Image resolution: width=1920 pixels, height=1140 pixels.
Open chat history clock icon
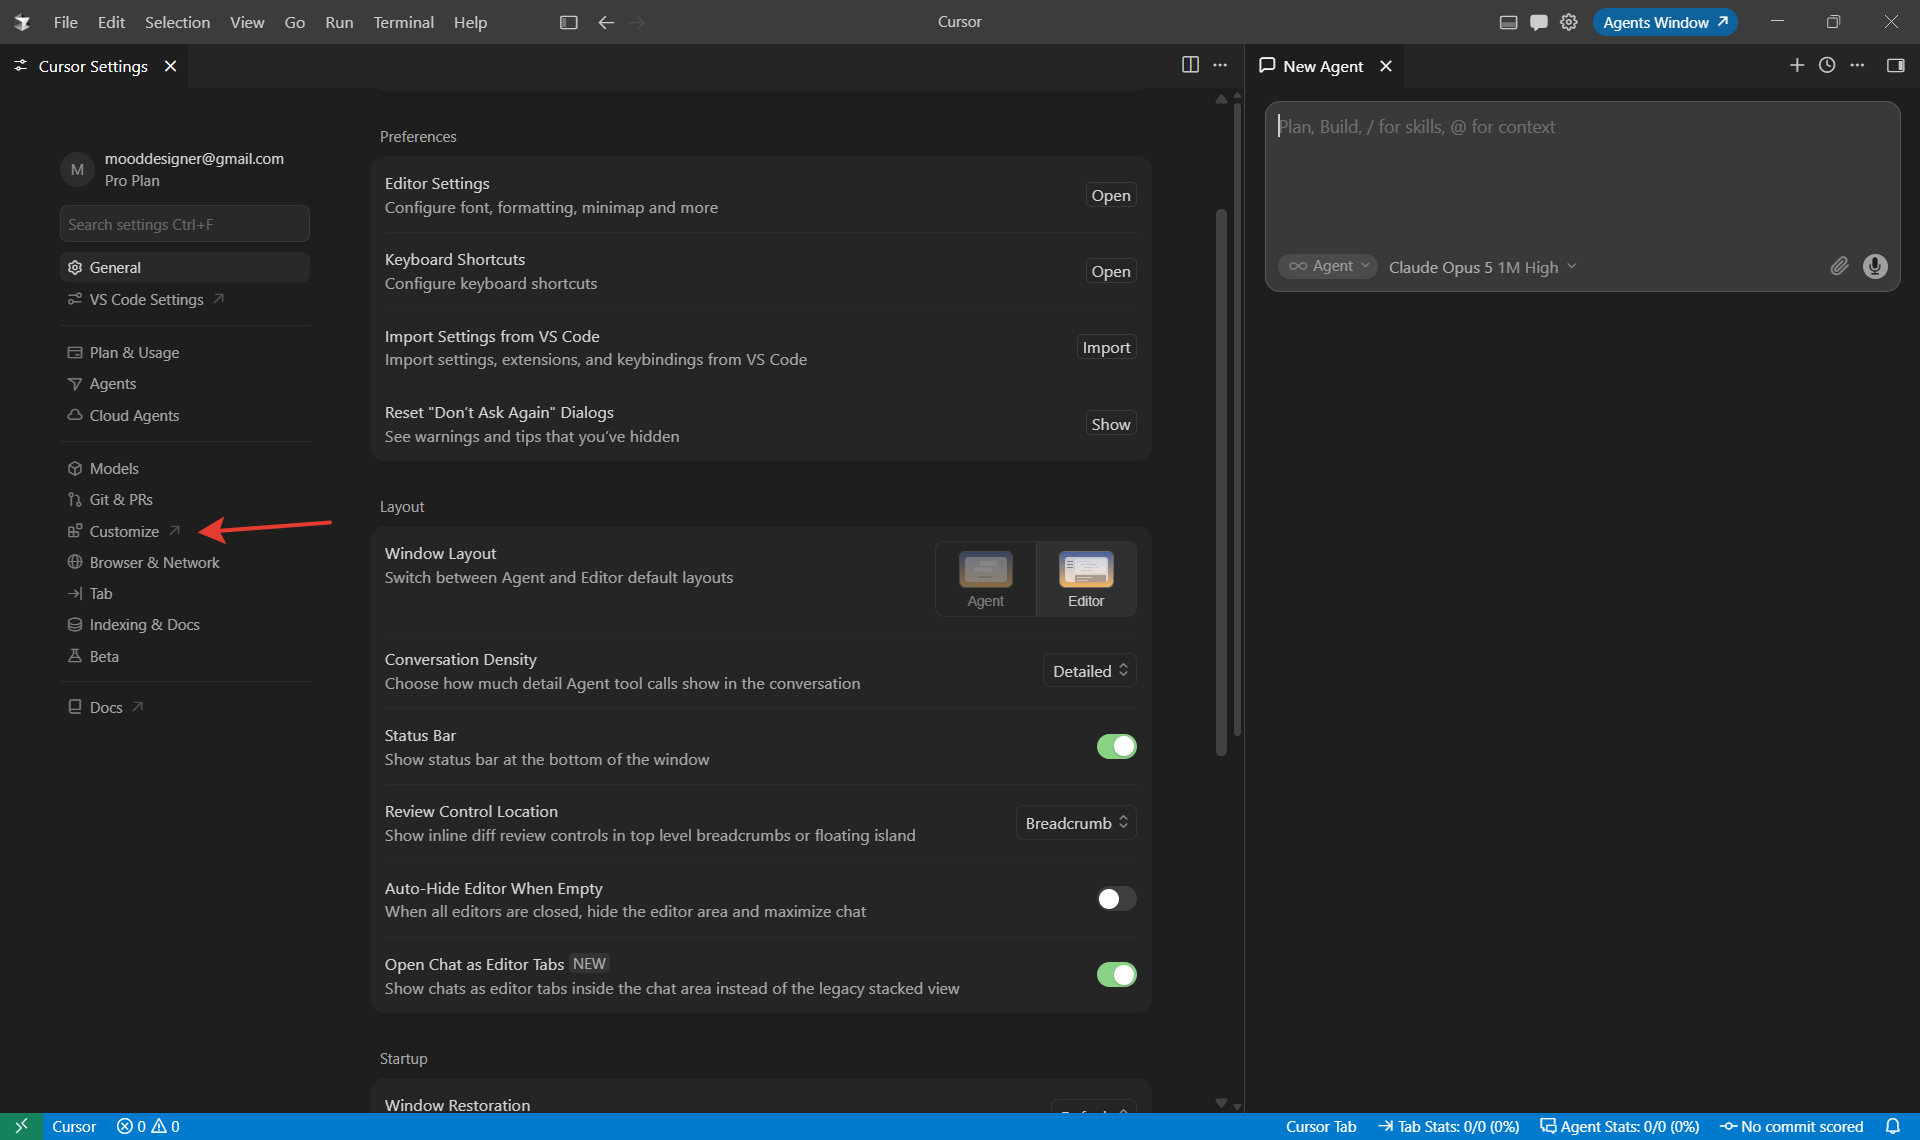pyautogui.click(x=1827, y=65)
